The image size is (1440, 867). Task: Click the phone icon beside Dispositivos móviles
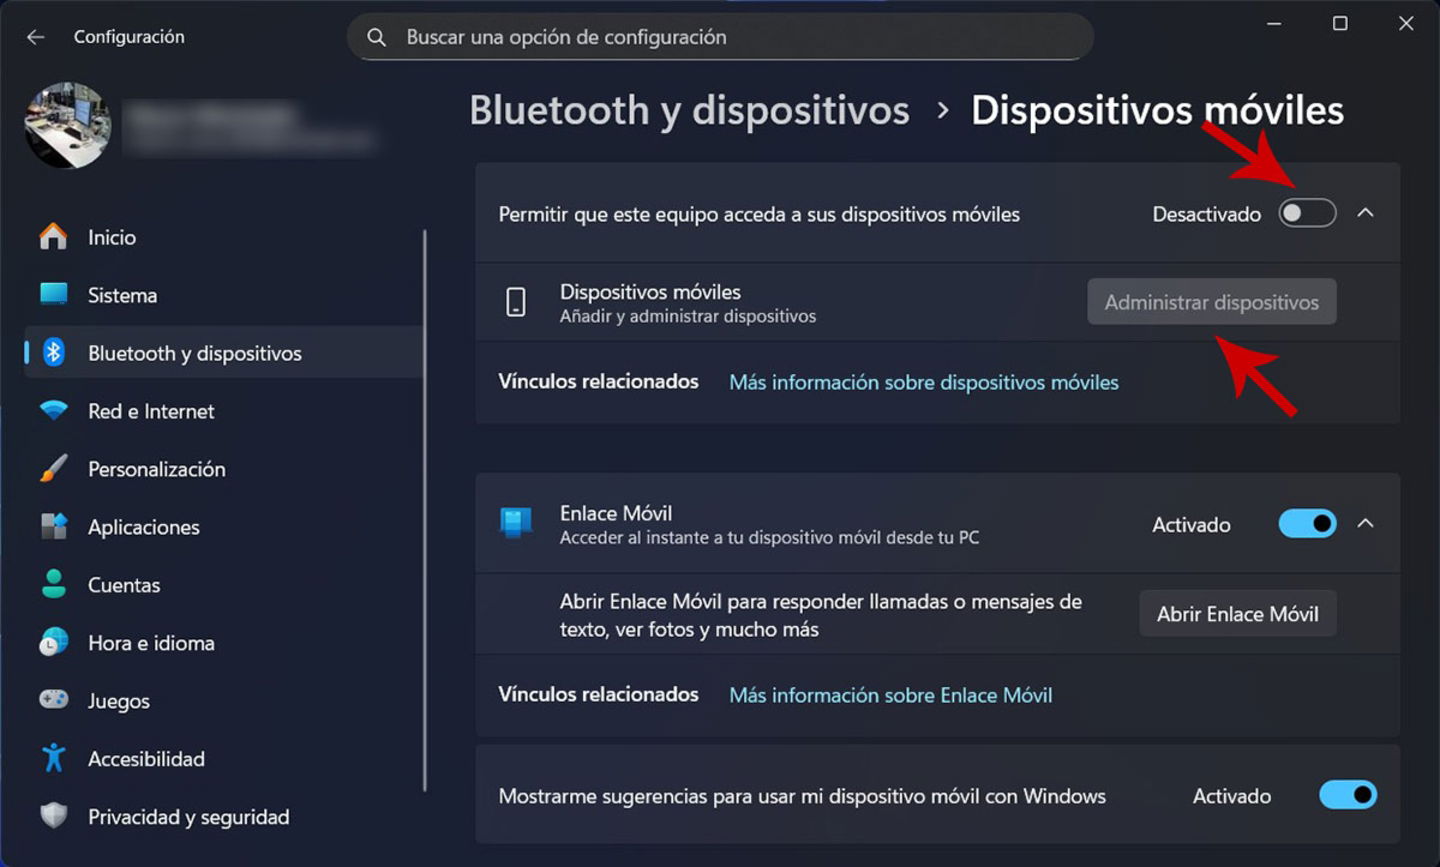coord(516,302)
